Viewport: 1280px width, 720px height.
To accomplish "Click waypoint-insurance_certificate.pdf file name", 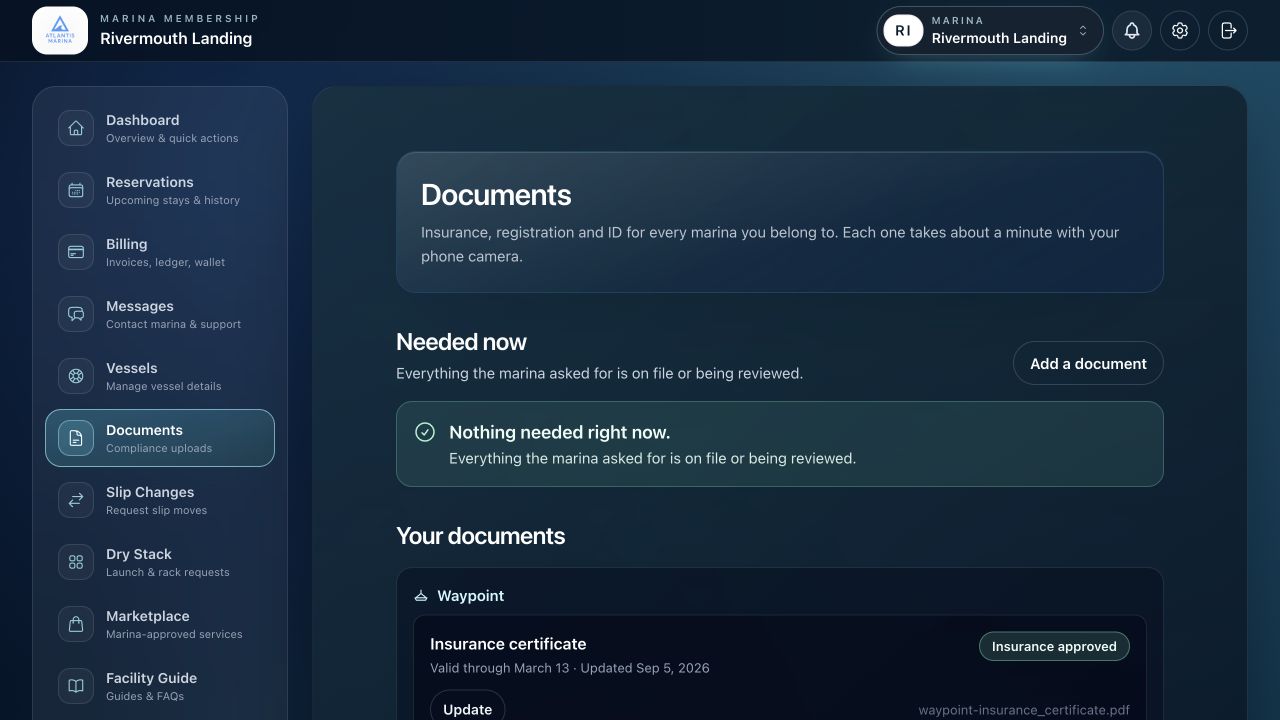I will pos(1024,710).
